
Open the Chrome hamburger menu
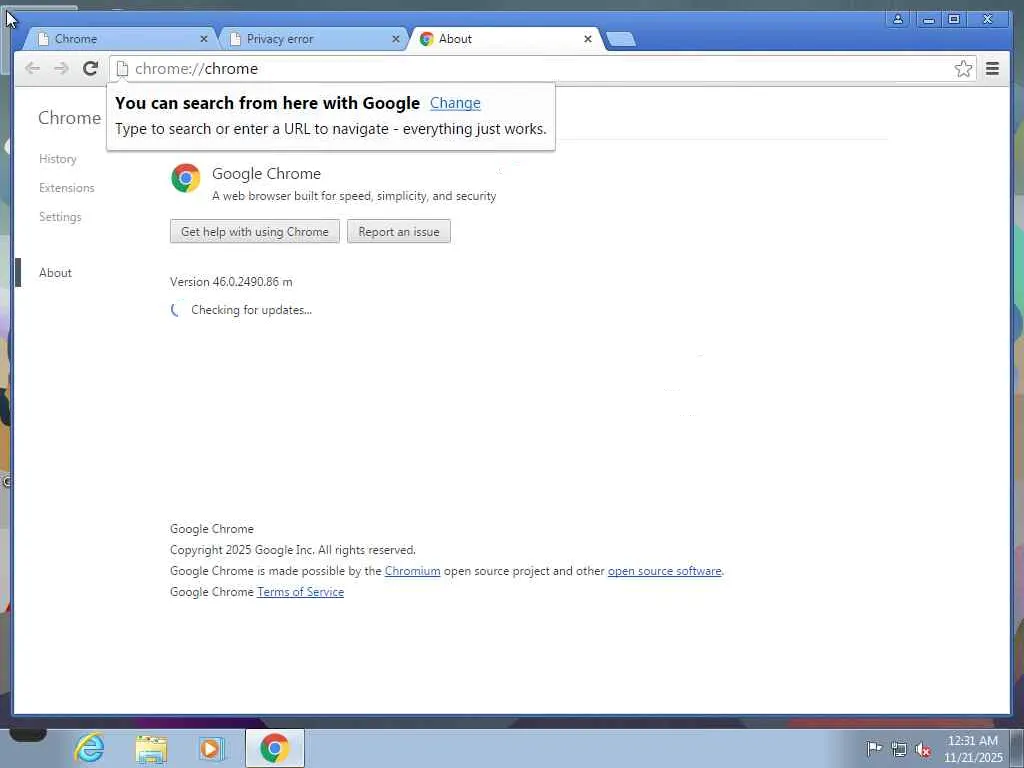tap(993, 69)
